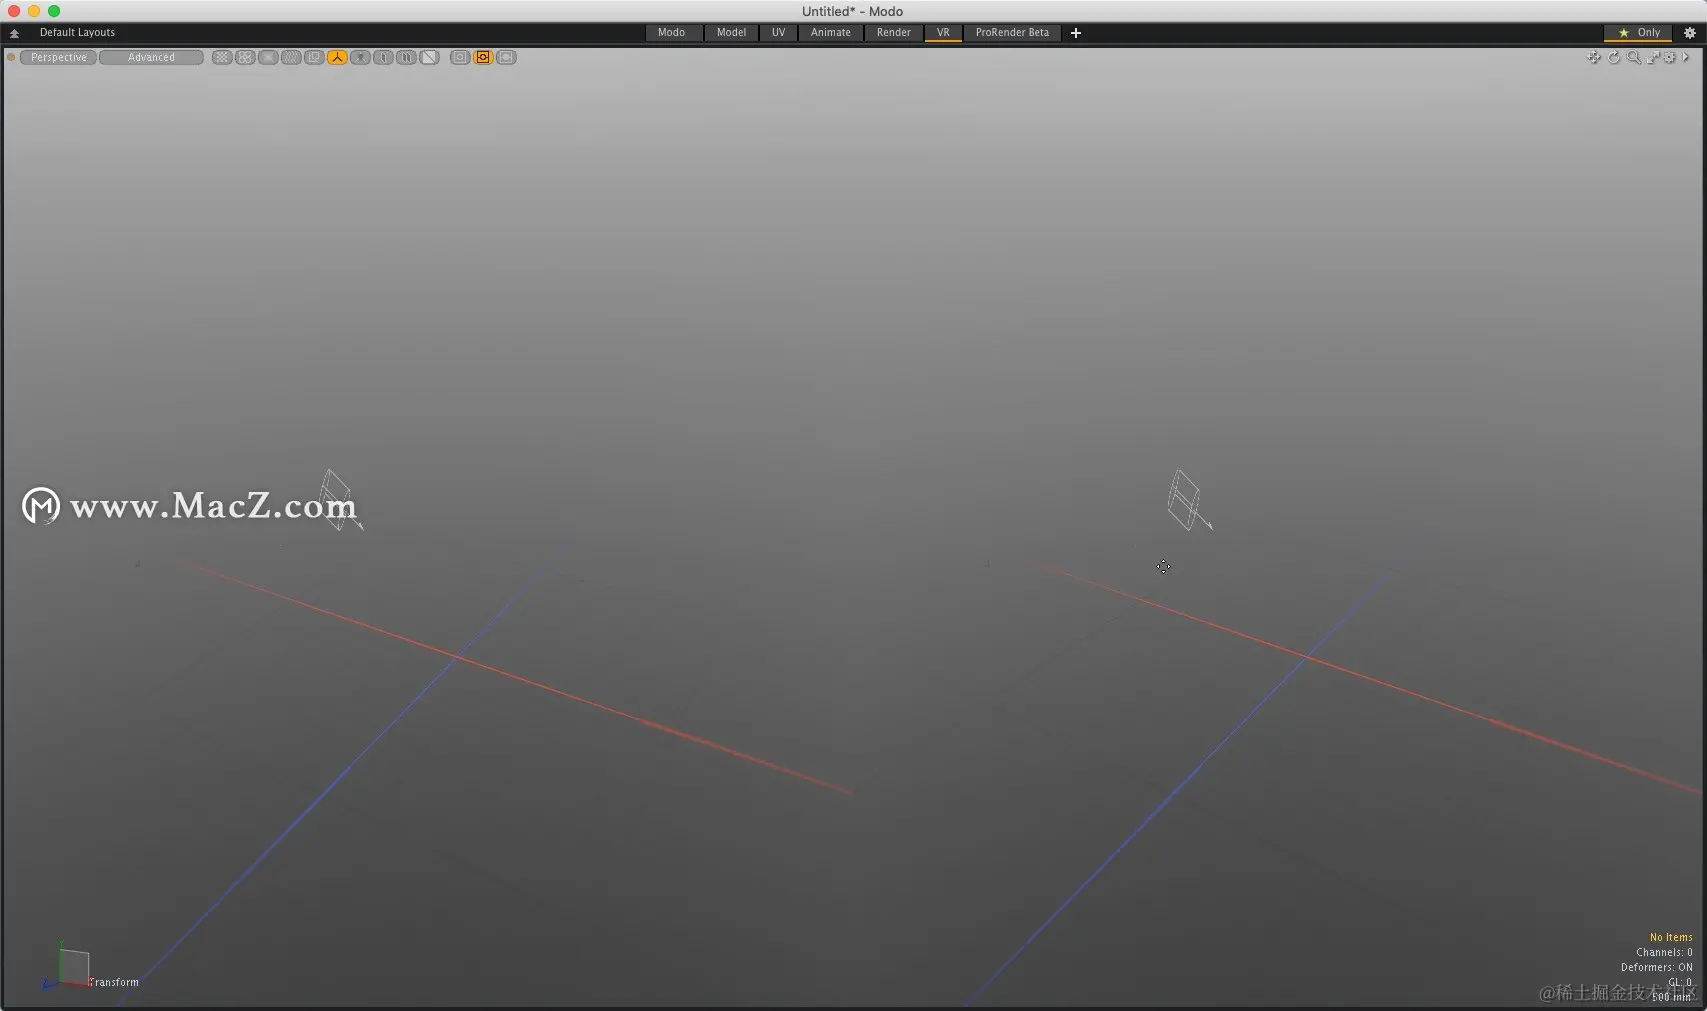
Task: Click the first square frame icon in viewport bar
Action: point(460,58)
